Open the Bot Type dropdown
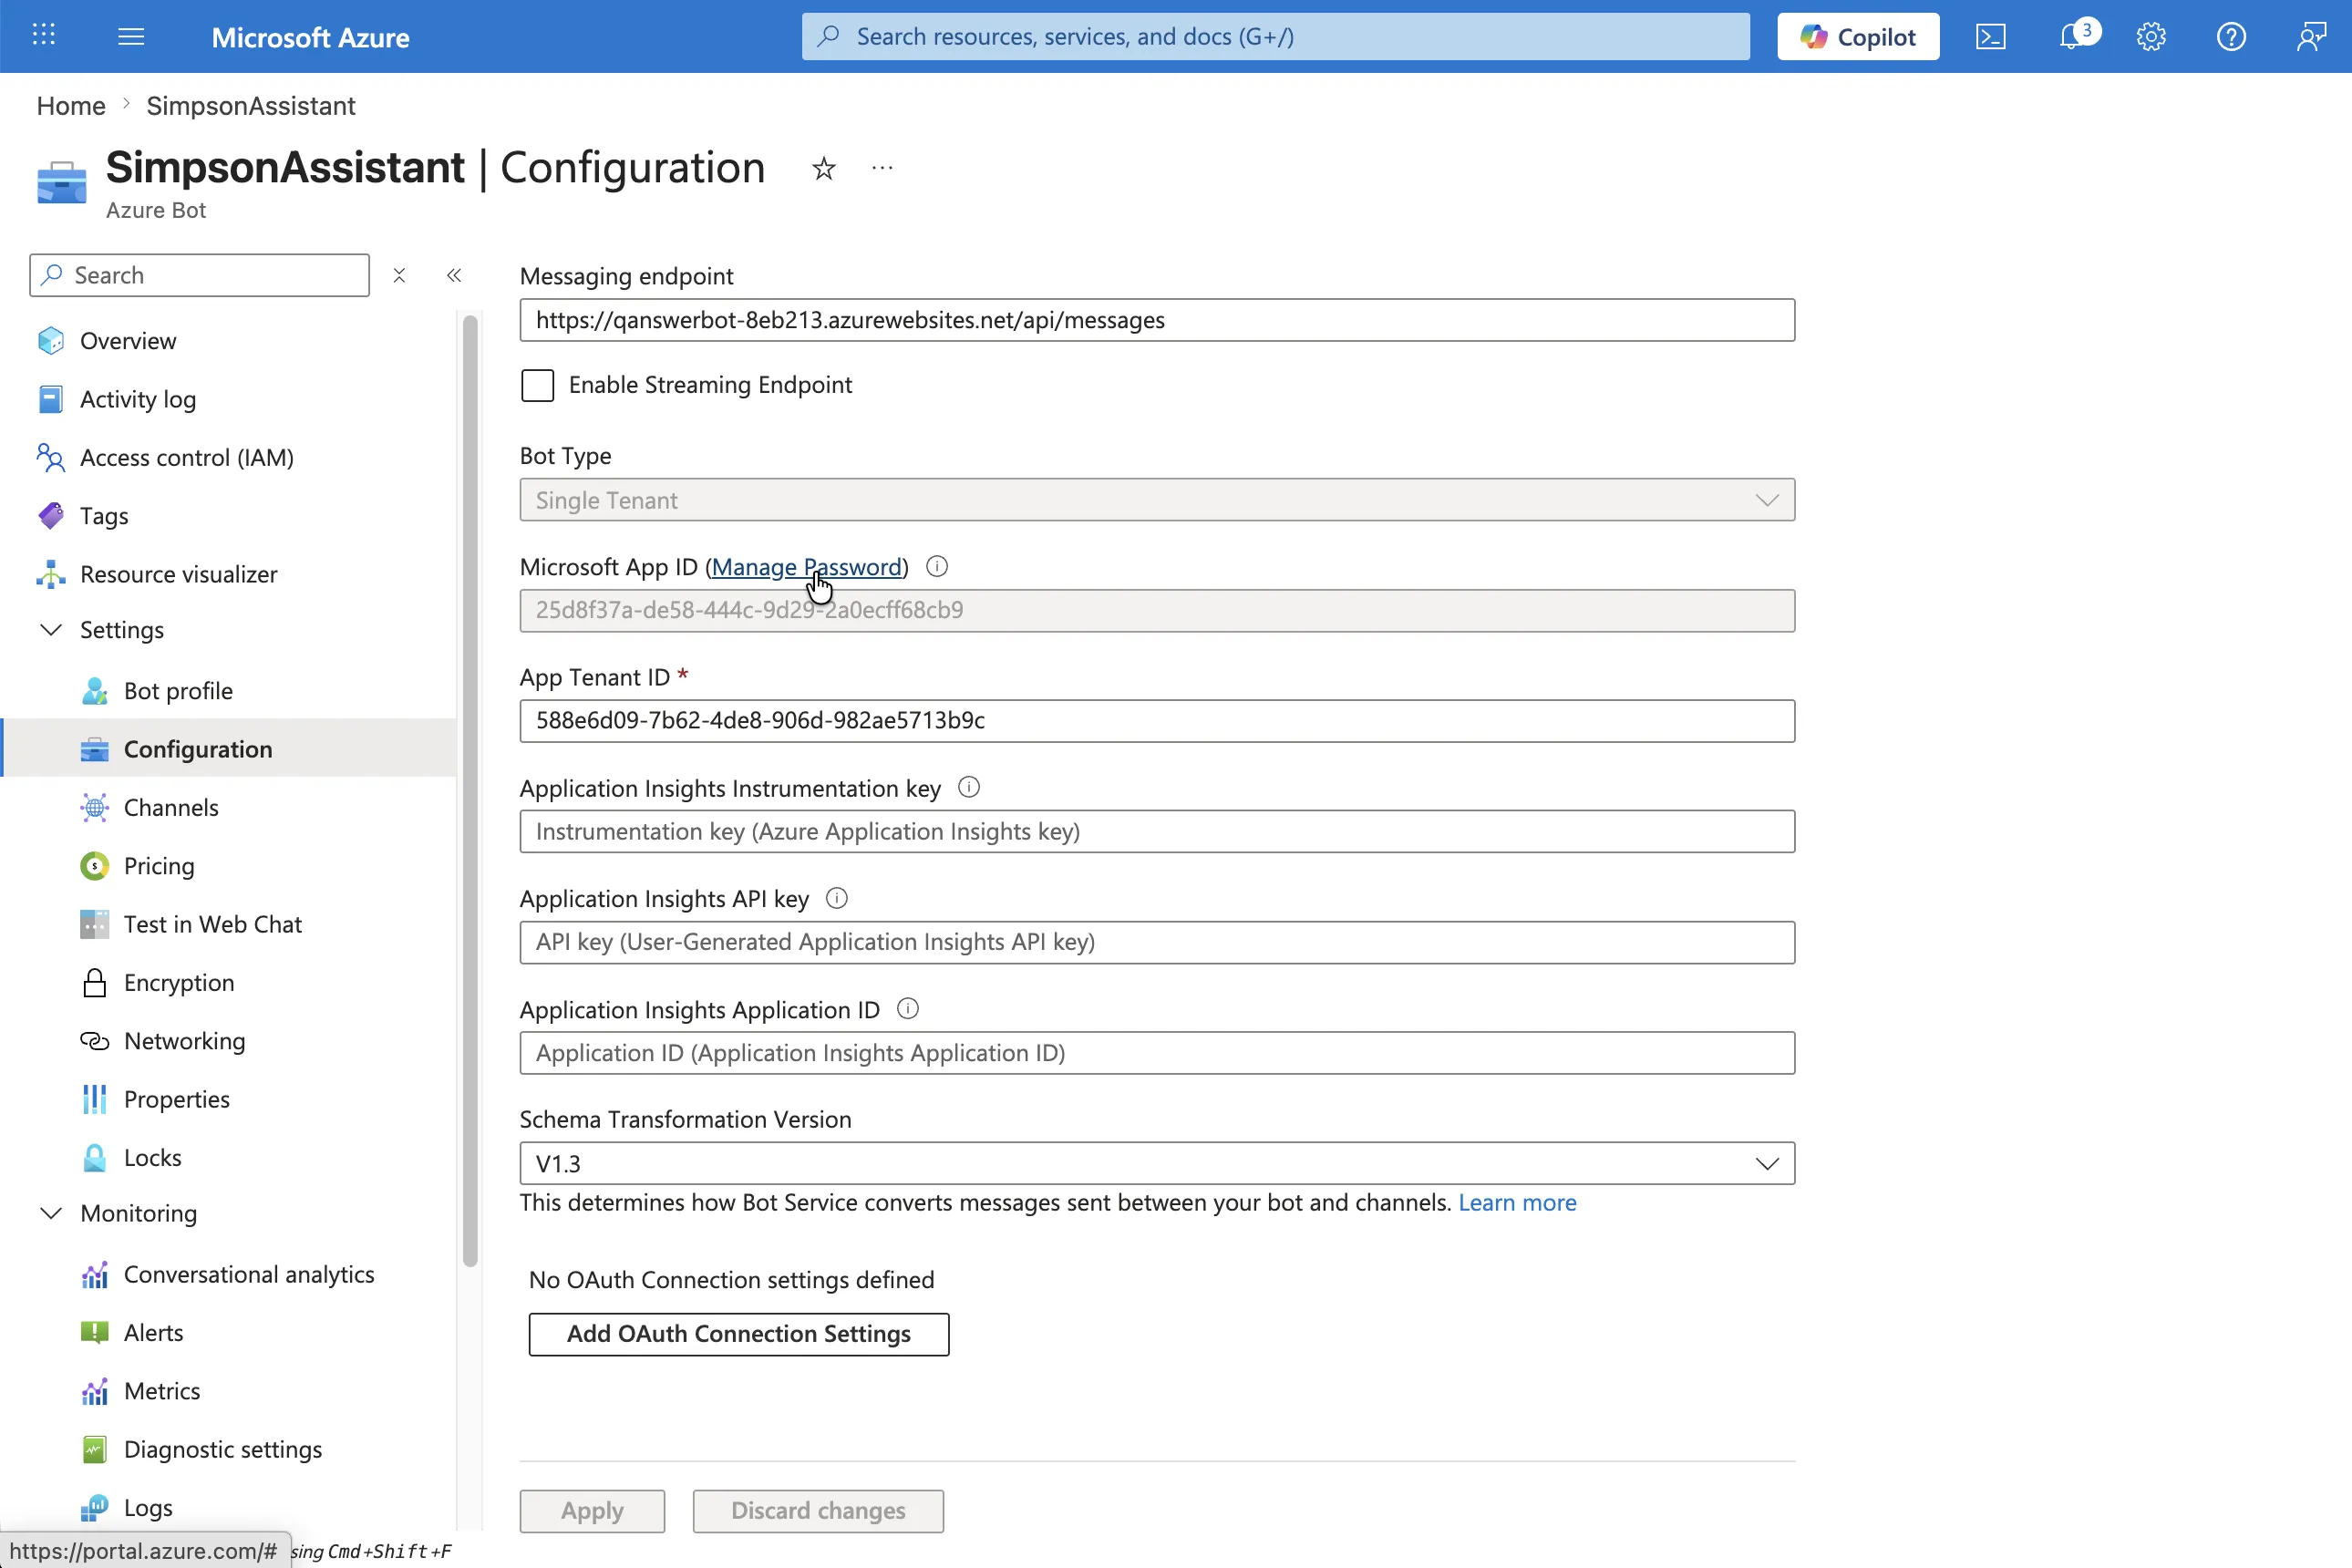The height and width of the screenshot is (1568, 2352). pos(1157,500)
